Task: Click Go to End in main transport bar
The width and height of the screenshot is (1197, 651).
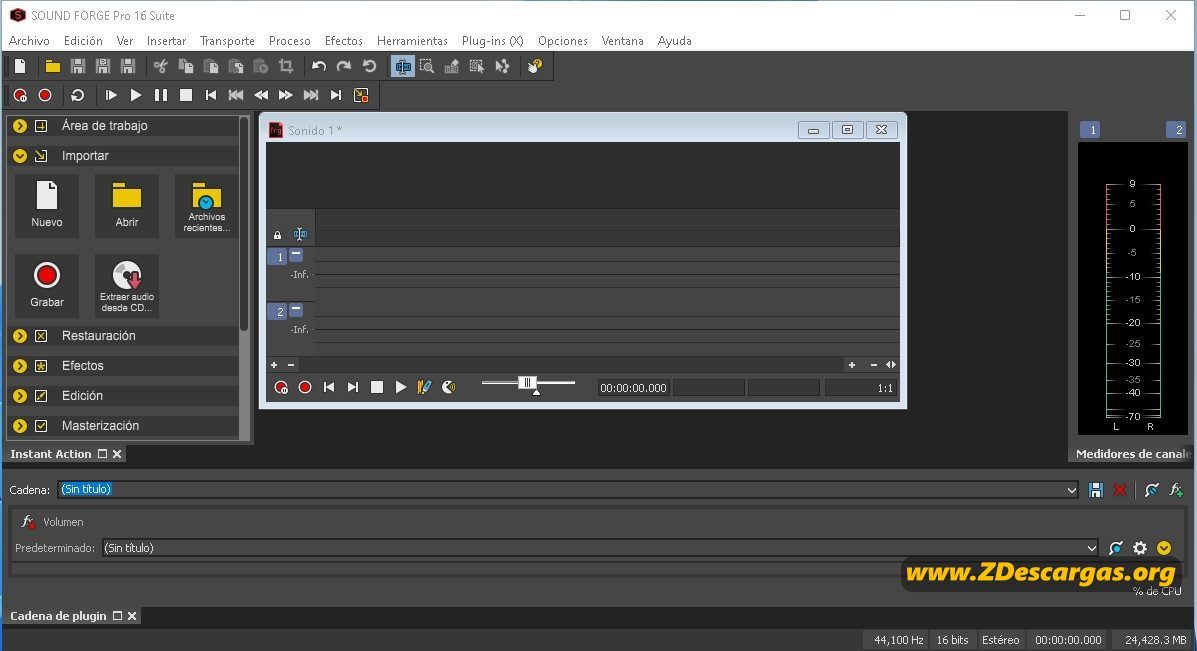Action: (x=336, y=95)
